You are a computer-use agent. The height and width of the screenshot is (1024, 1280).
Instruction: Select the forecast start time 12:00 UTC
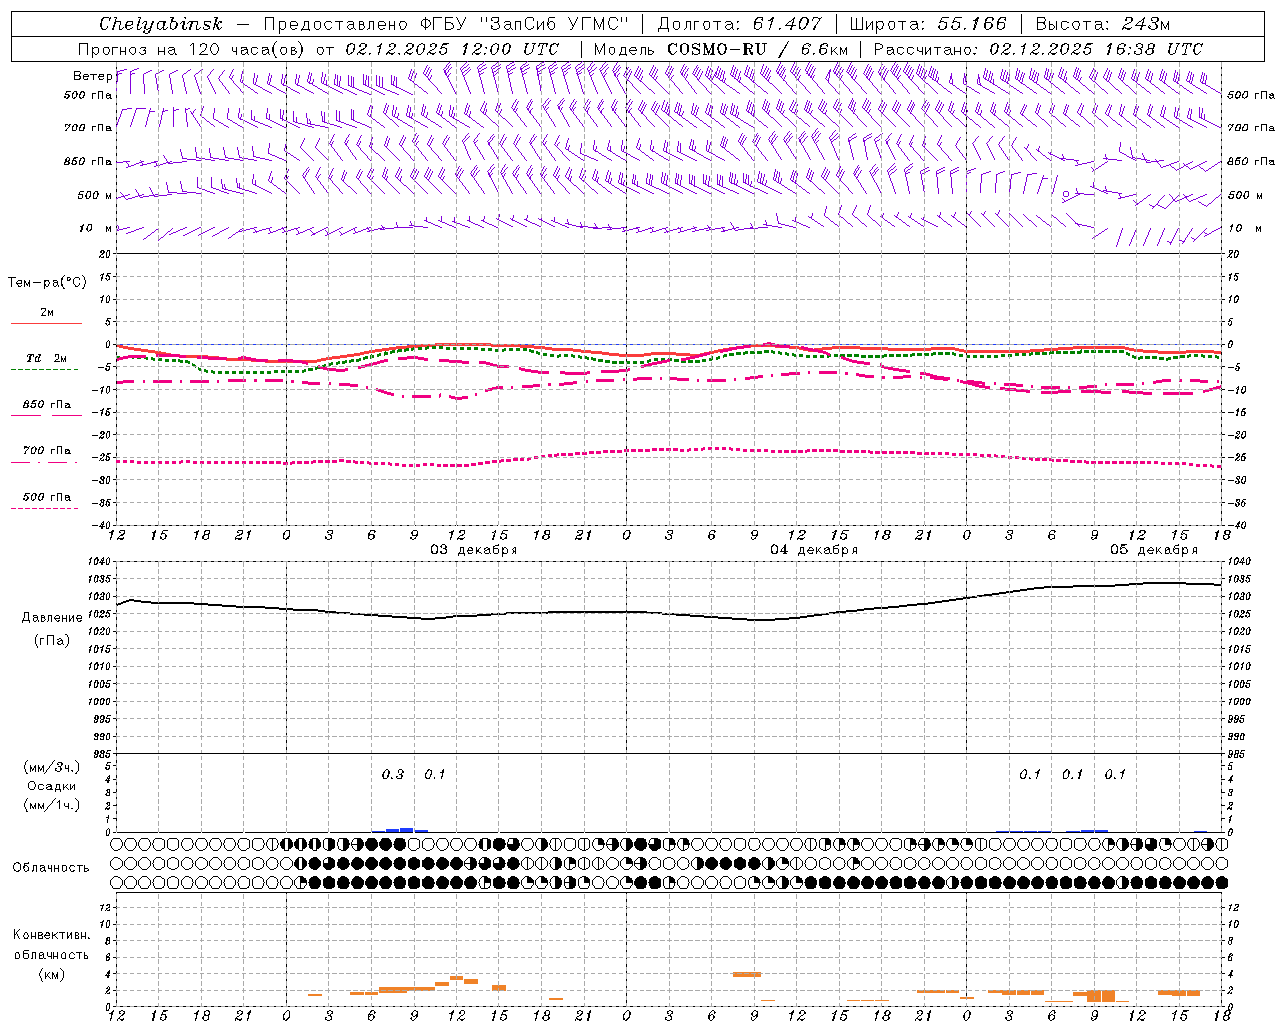509,49
